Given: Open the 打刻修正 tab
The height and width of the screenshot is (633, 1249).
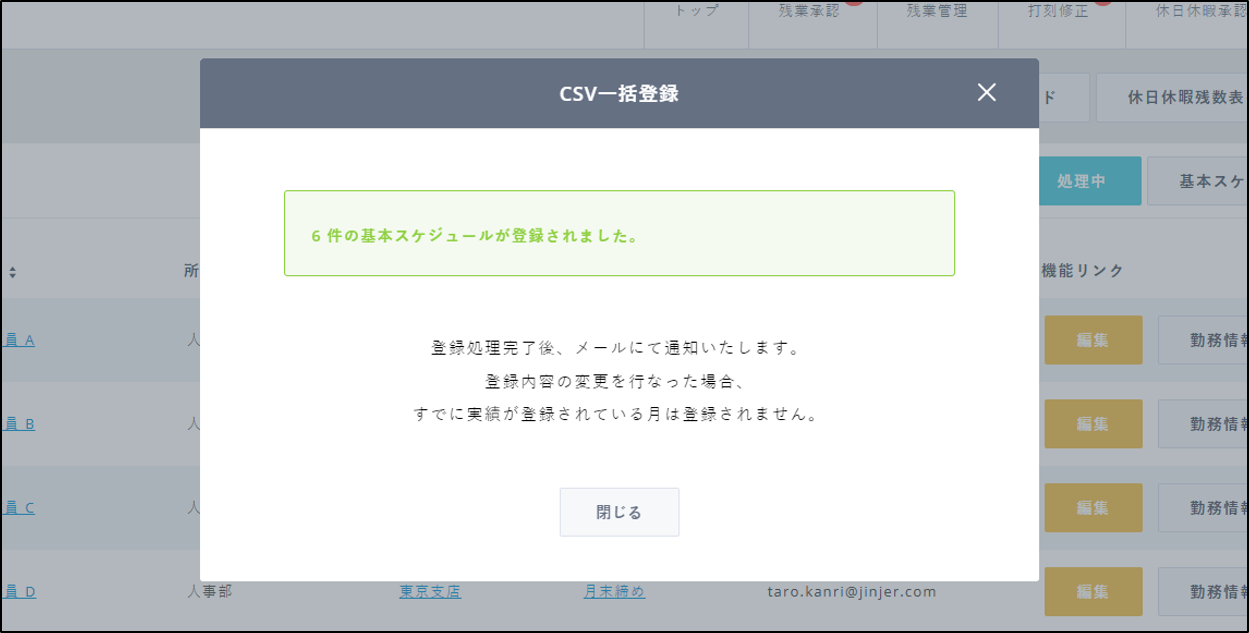Looking at the screenshot, I should point(1062,13).
